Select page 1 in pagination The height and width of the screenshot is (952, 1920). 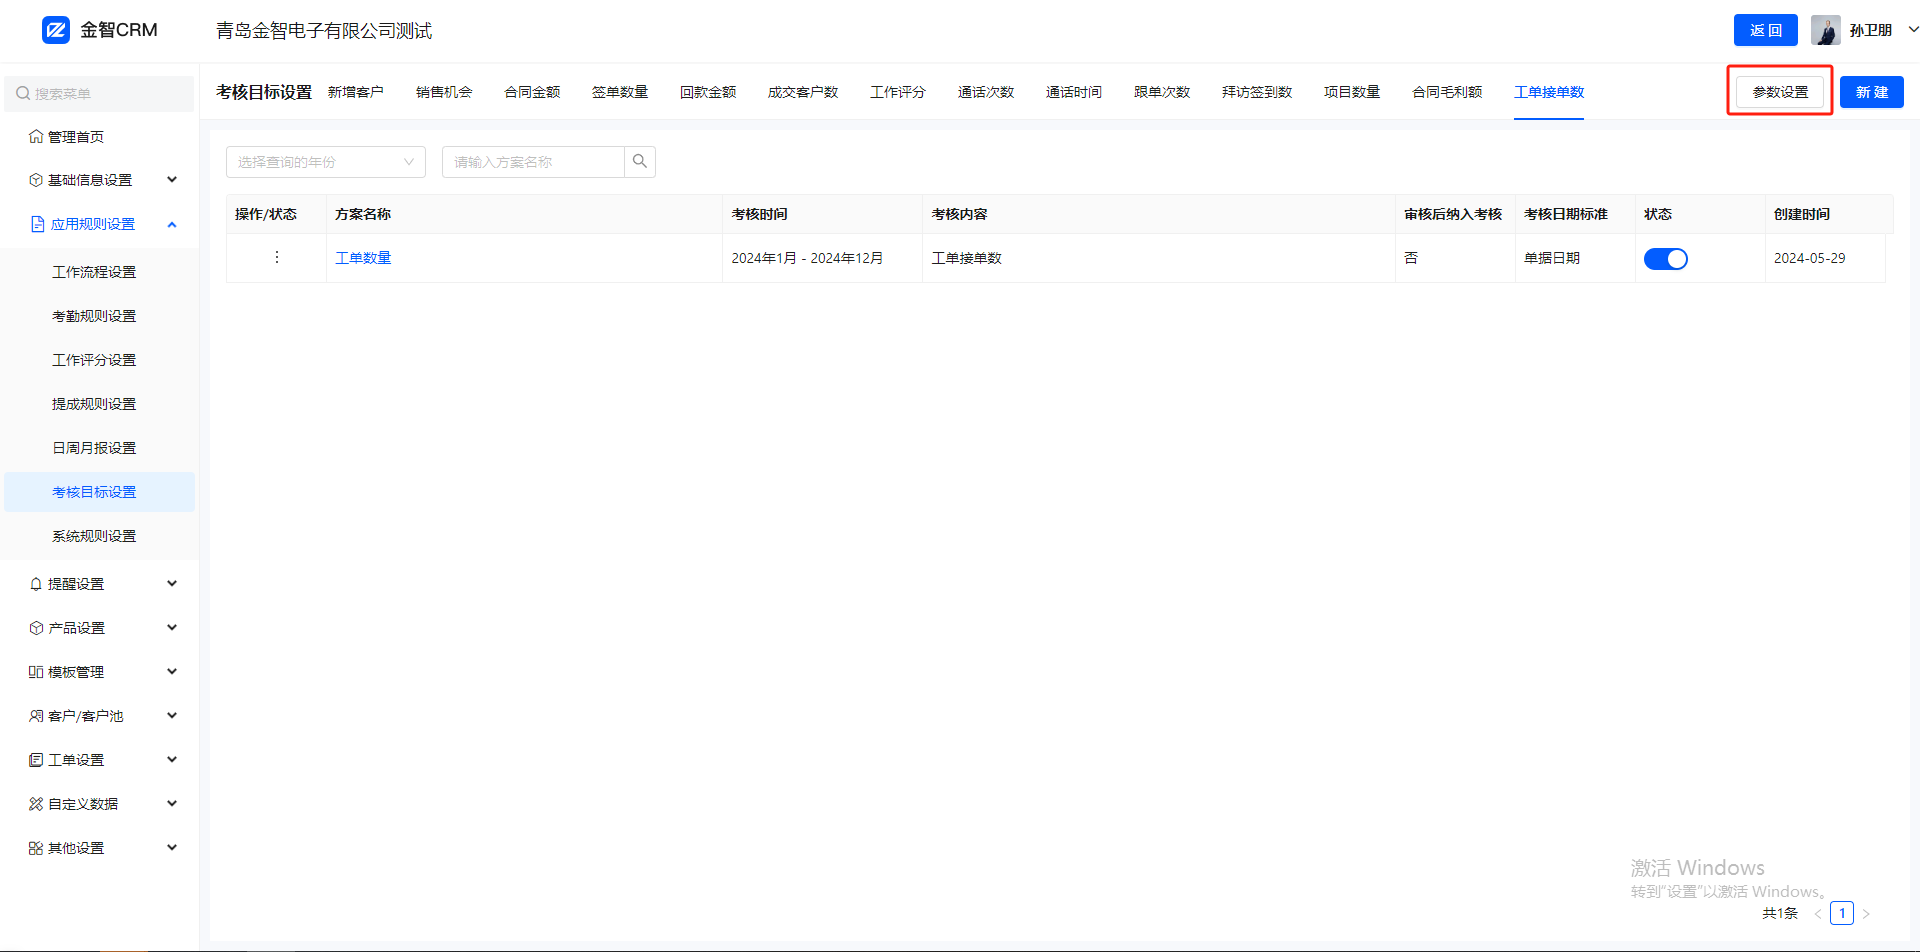1842,913
